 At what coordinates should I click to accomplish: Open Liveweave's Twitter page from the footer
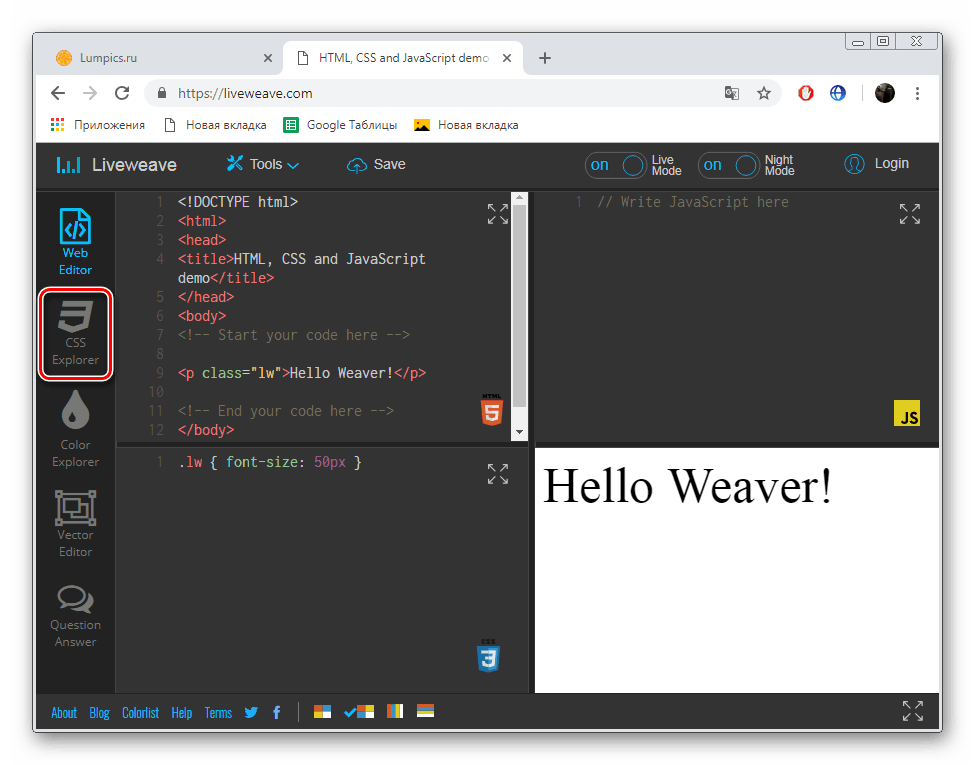pos(251,712)
